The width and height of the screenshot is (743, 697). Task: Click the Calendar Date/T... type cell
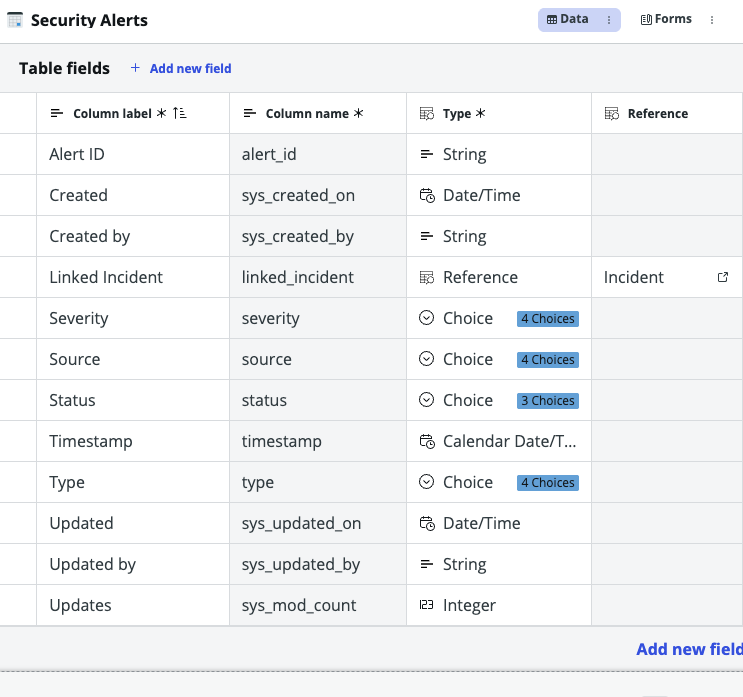click(499, 441)
